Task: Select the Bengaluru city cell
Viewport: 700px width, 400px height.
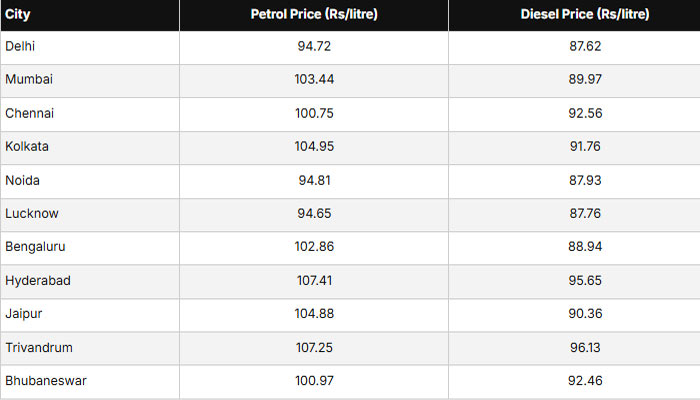Action: tap(35, 247)
